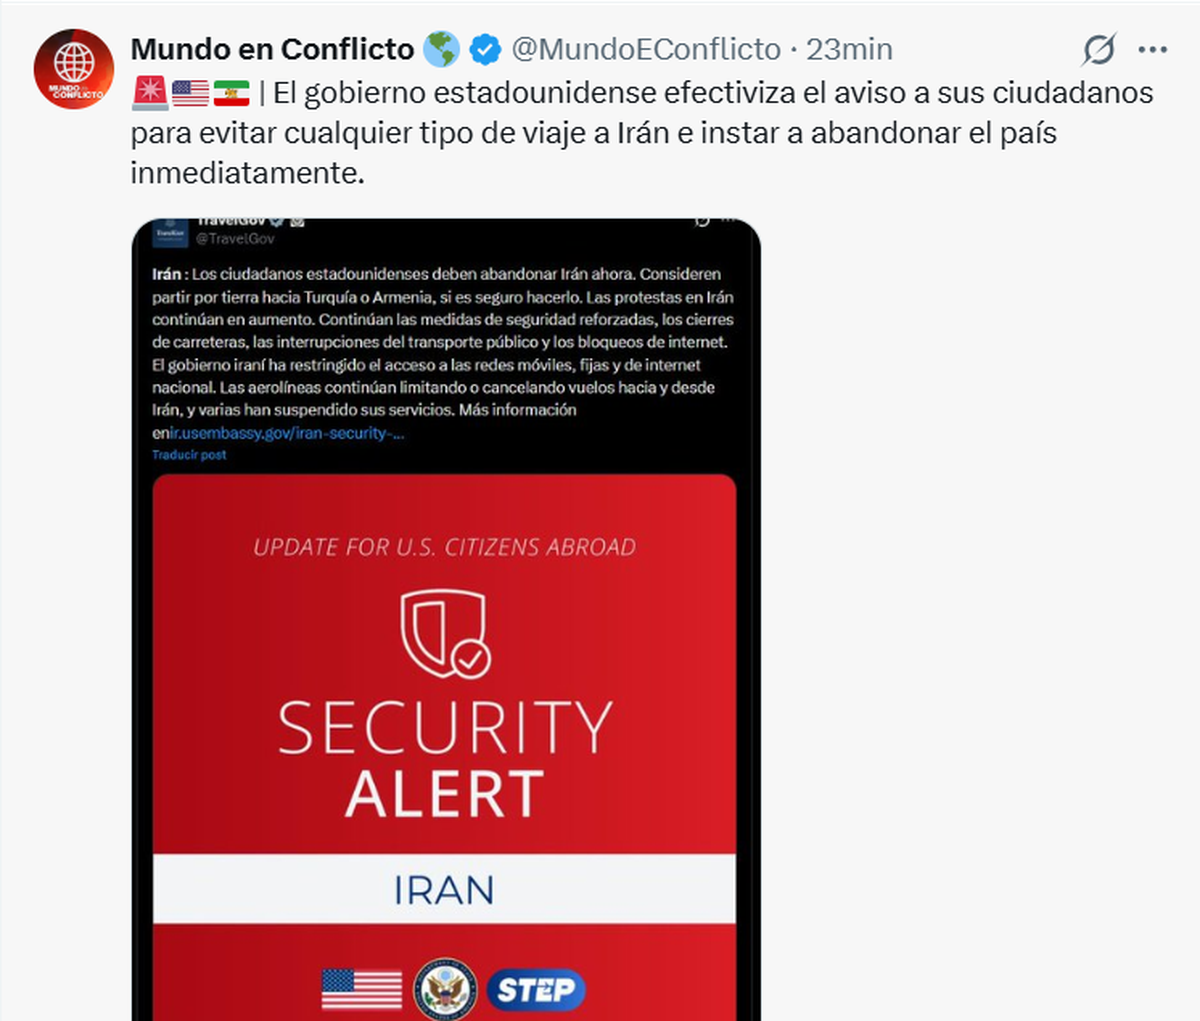Click the Iran flag emoji in tweet
The height and width of the screenshot is (1021, 1200).
pyautogui.click(x=231, y=93)
